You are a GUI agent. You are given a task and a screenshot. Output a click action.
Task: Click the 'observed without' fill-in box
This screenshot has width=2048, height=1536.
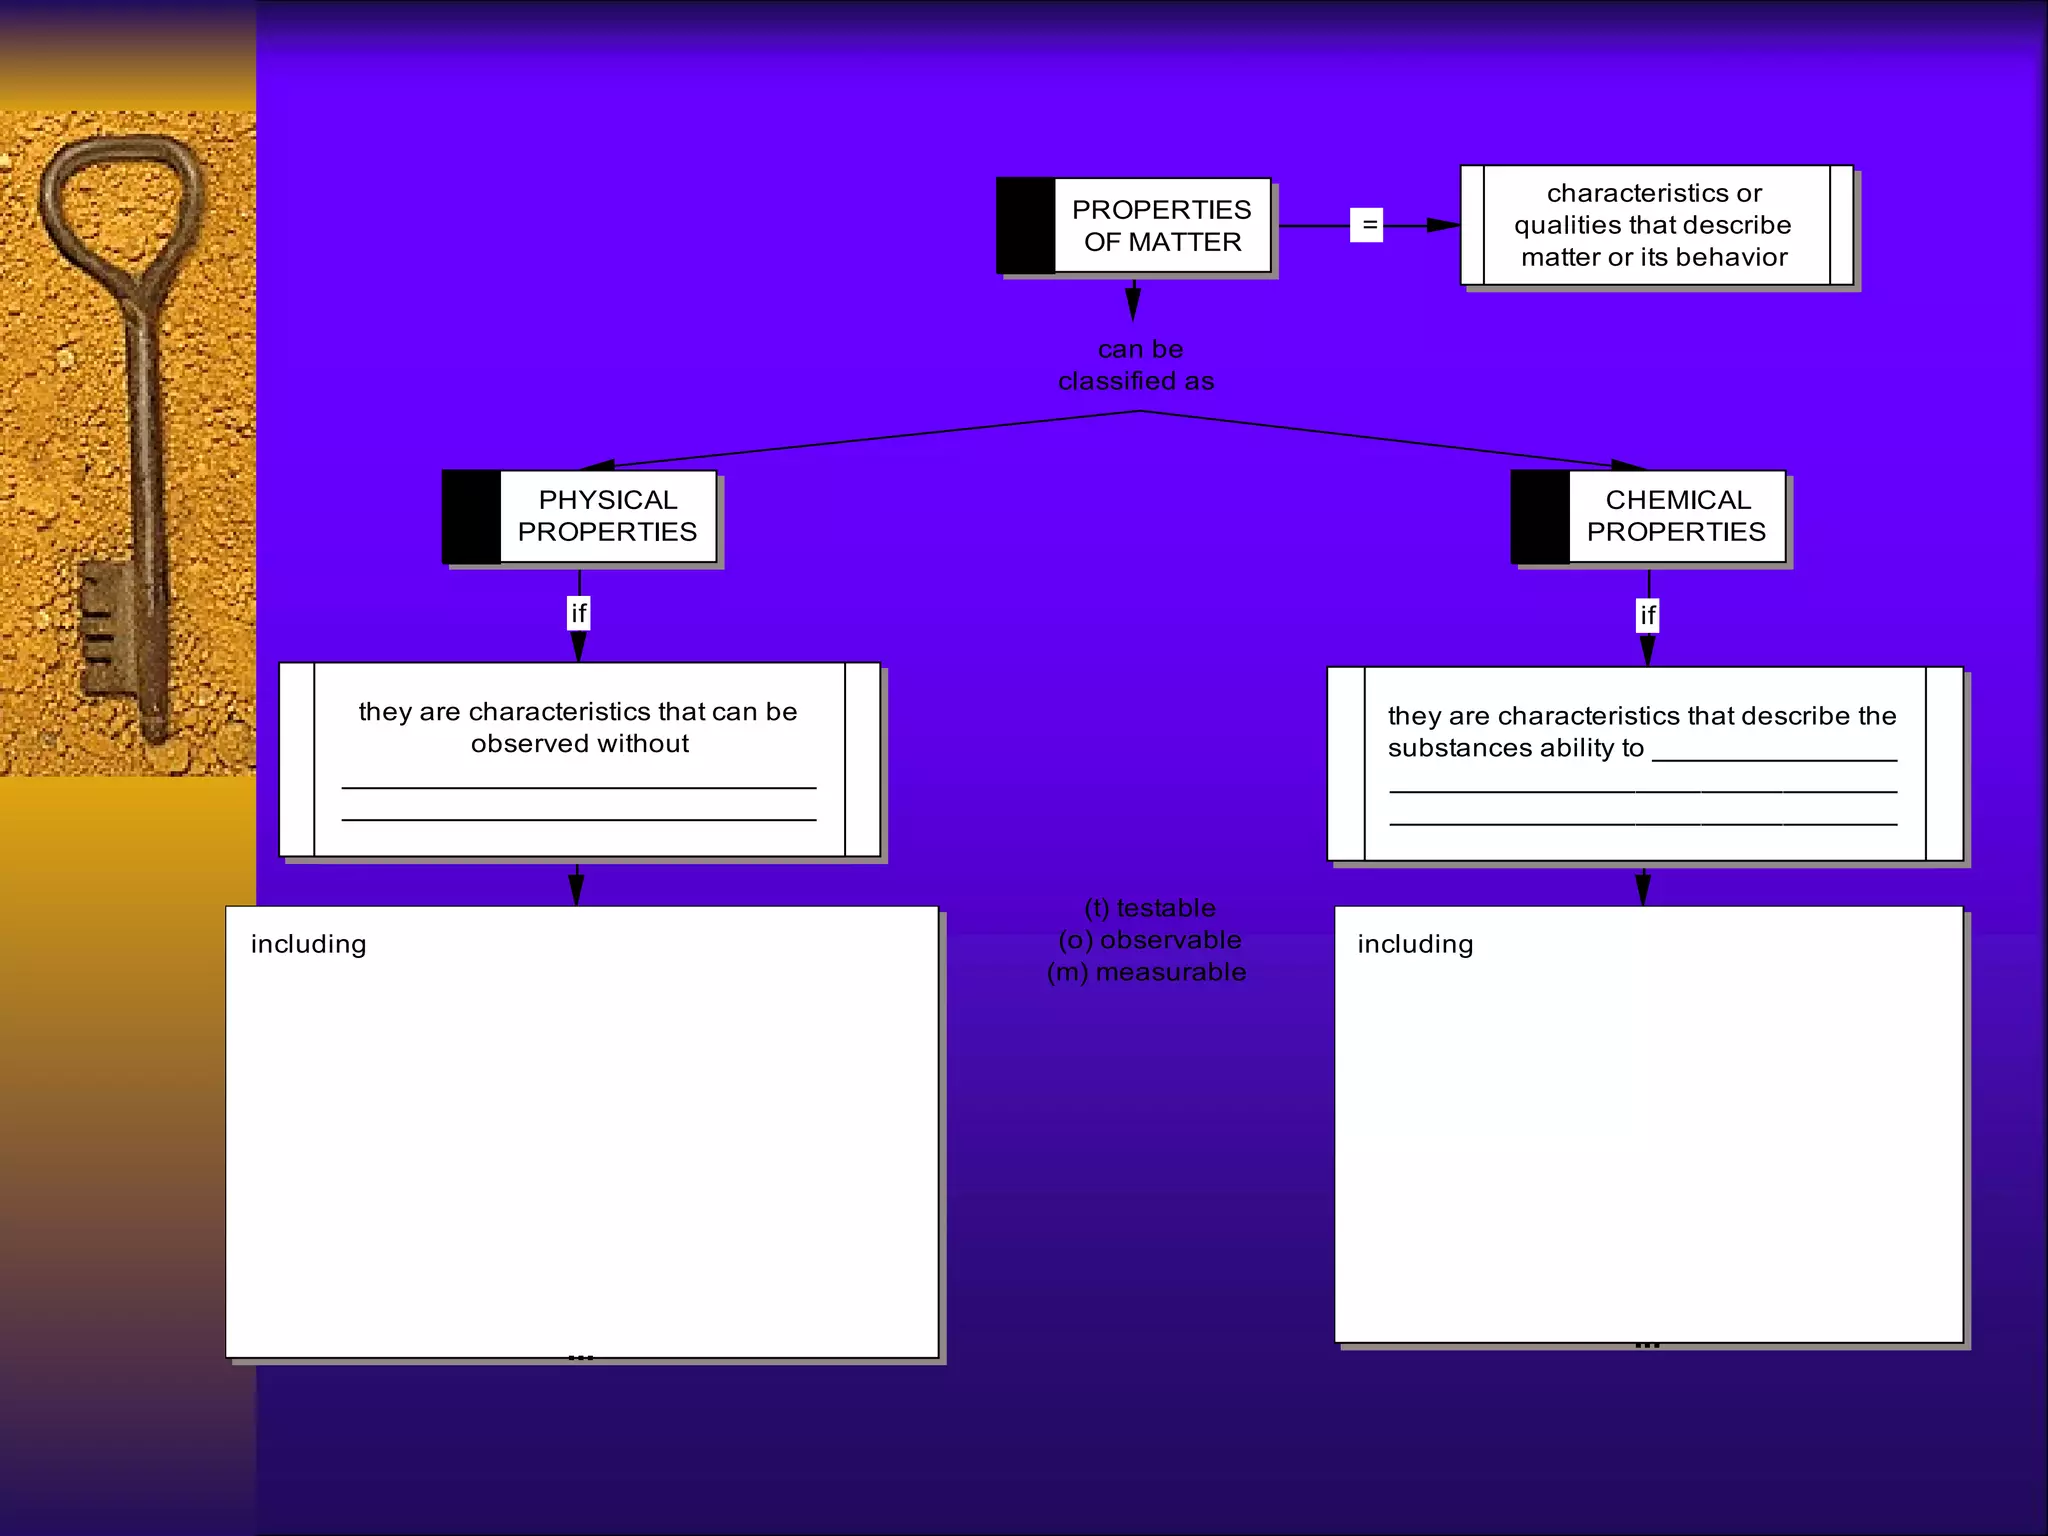click(x=579, y=760)
